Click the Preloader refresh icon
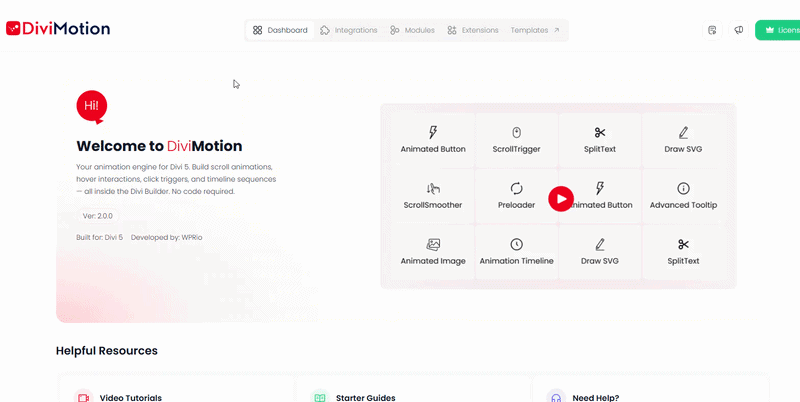The width and height of the screenshot is (800, 402). (516, 188)
